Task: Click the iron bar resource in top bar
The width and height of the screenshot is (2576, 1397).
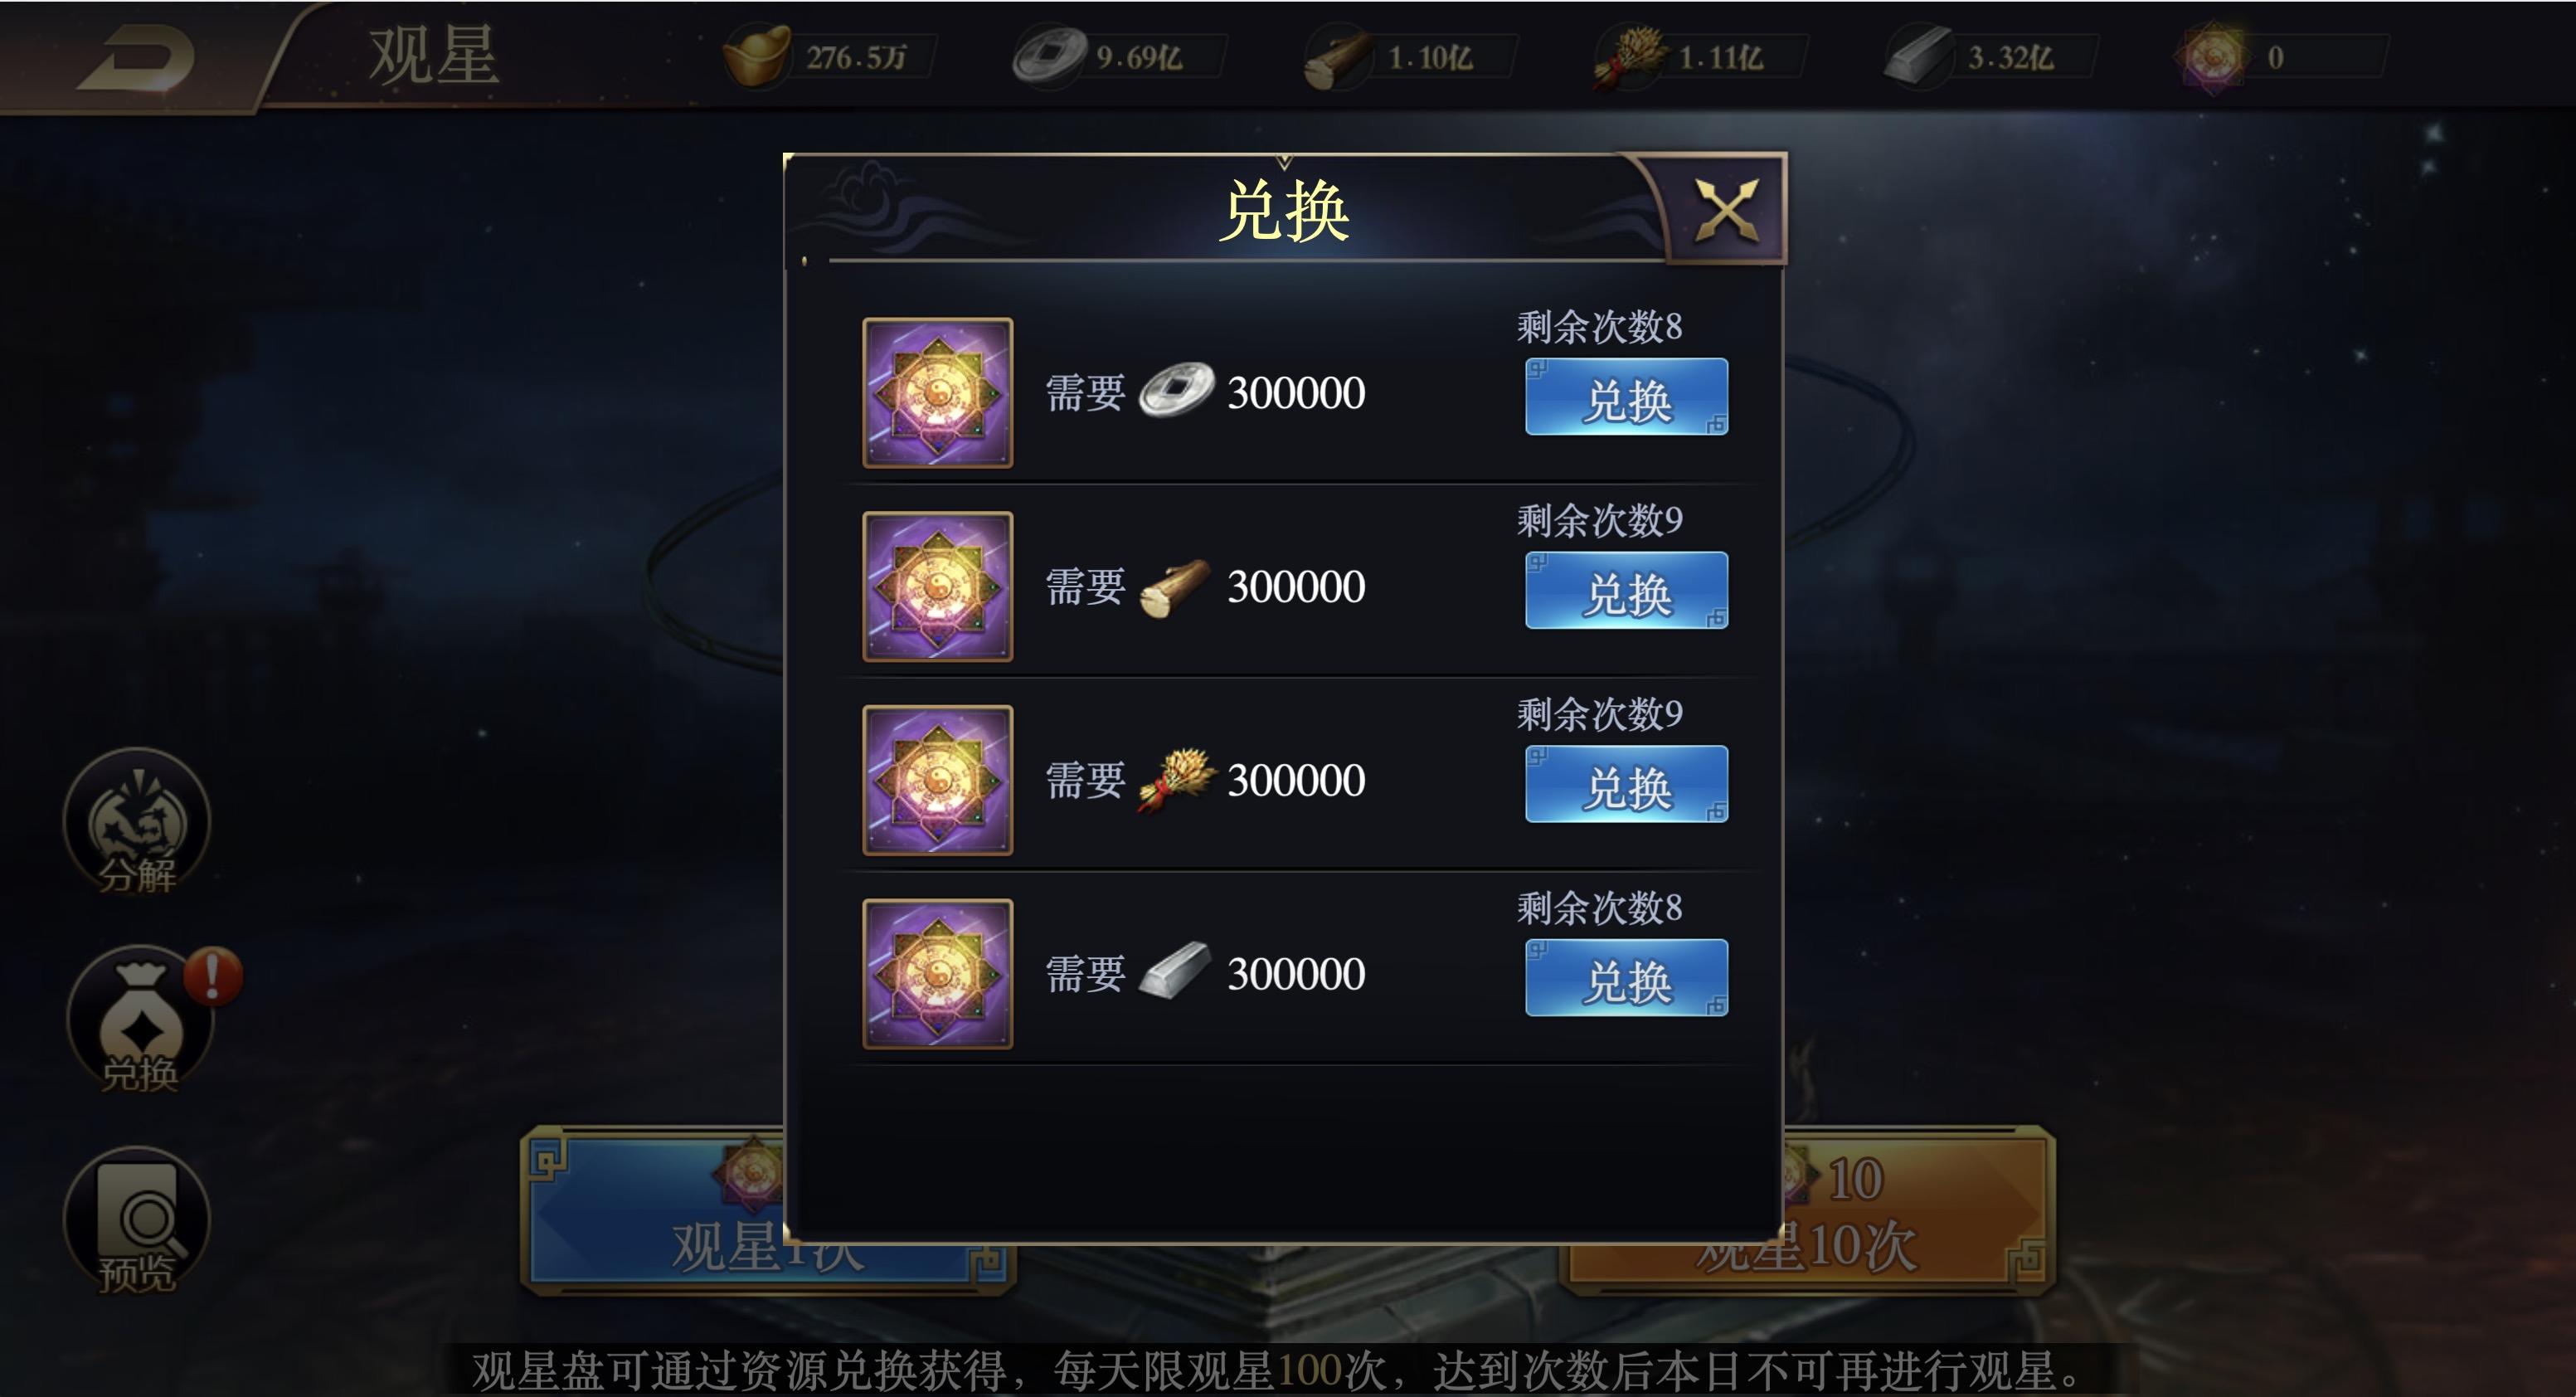Action: 1918,56
